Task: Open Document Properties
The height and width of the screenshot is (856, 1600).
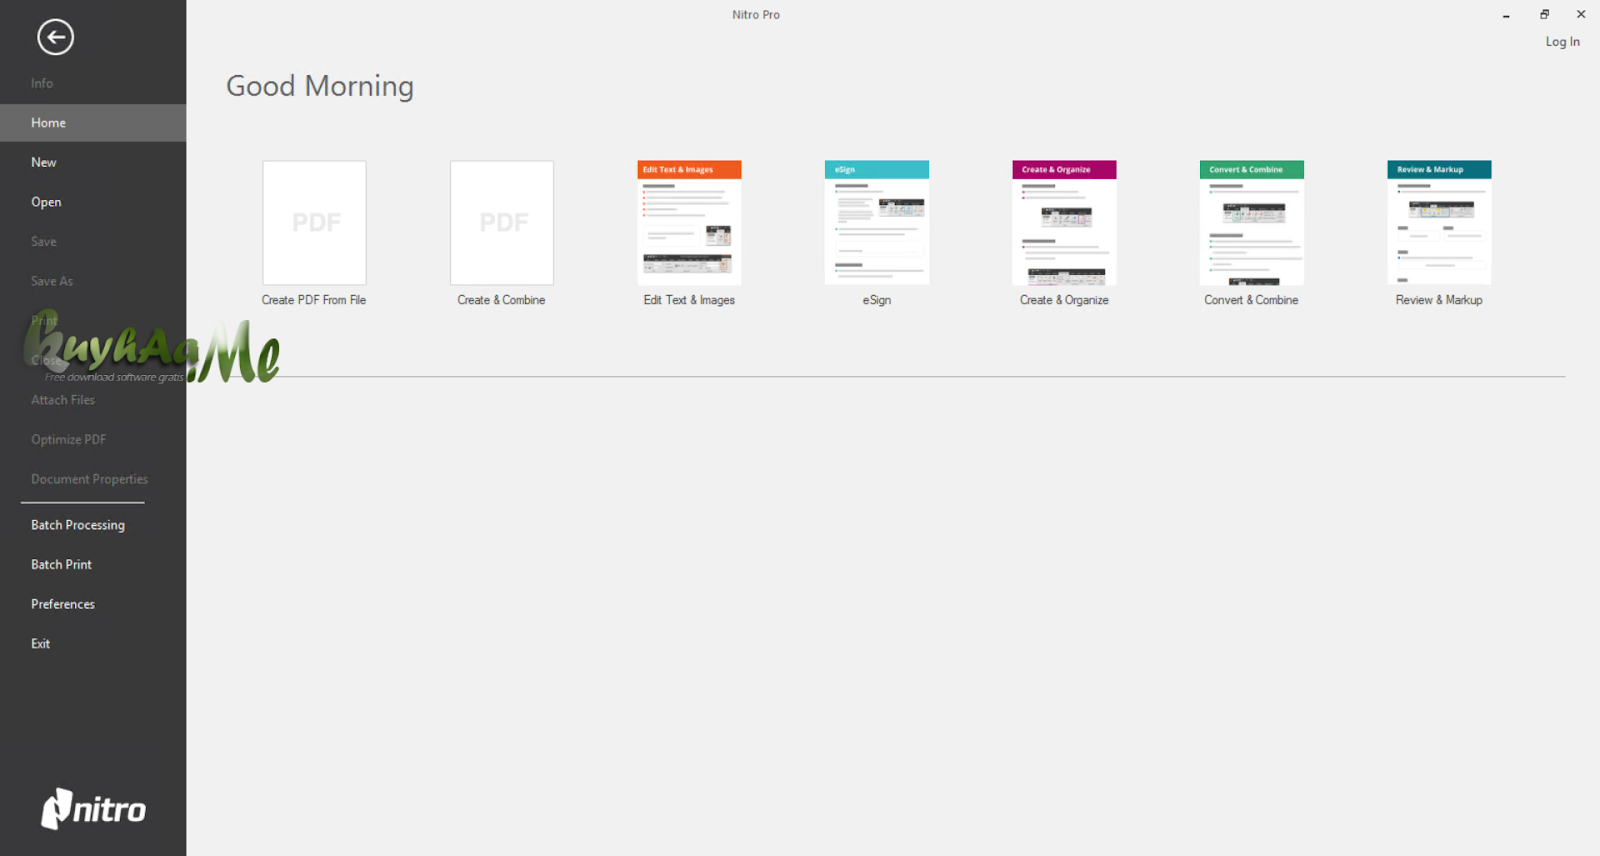Action: pyautogui.click(x=89, y=479)
